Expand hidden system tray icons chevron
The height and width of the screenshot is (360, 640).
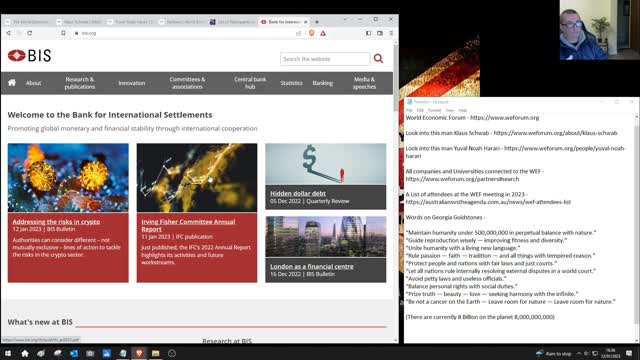point(578,353)
